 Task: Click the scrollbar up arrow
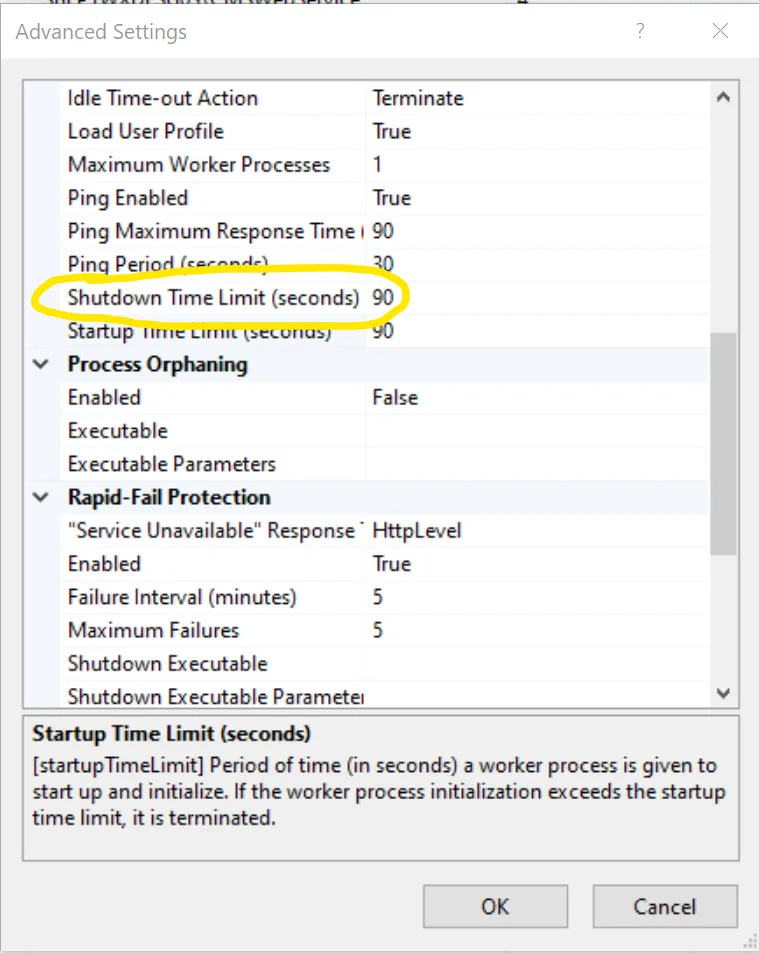723,97
